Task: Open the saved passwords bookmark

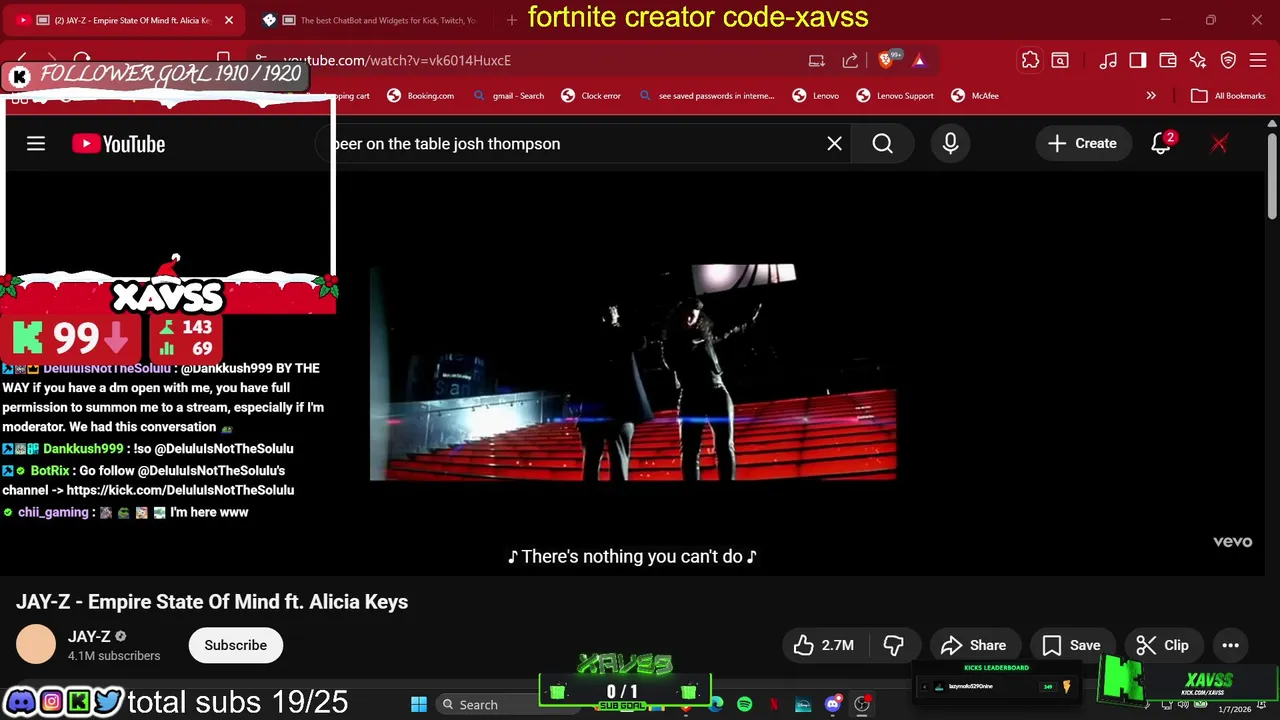Action: pos(706,96)
